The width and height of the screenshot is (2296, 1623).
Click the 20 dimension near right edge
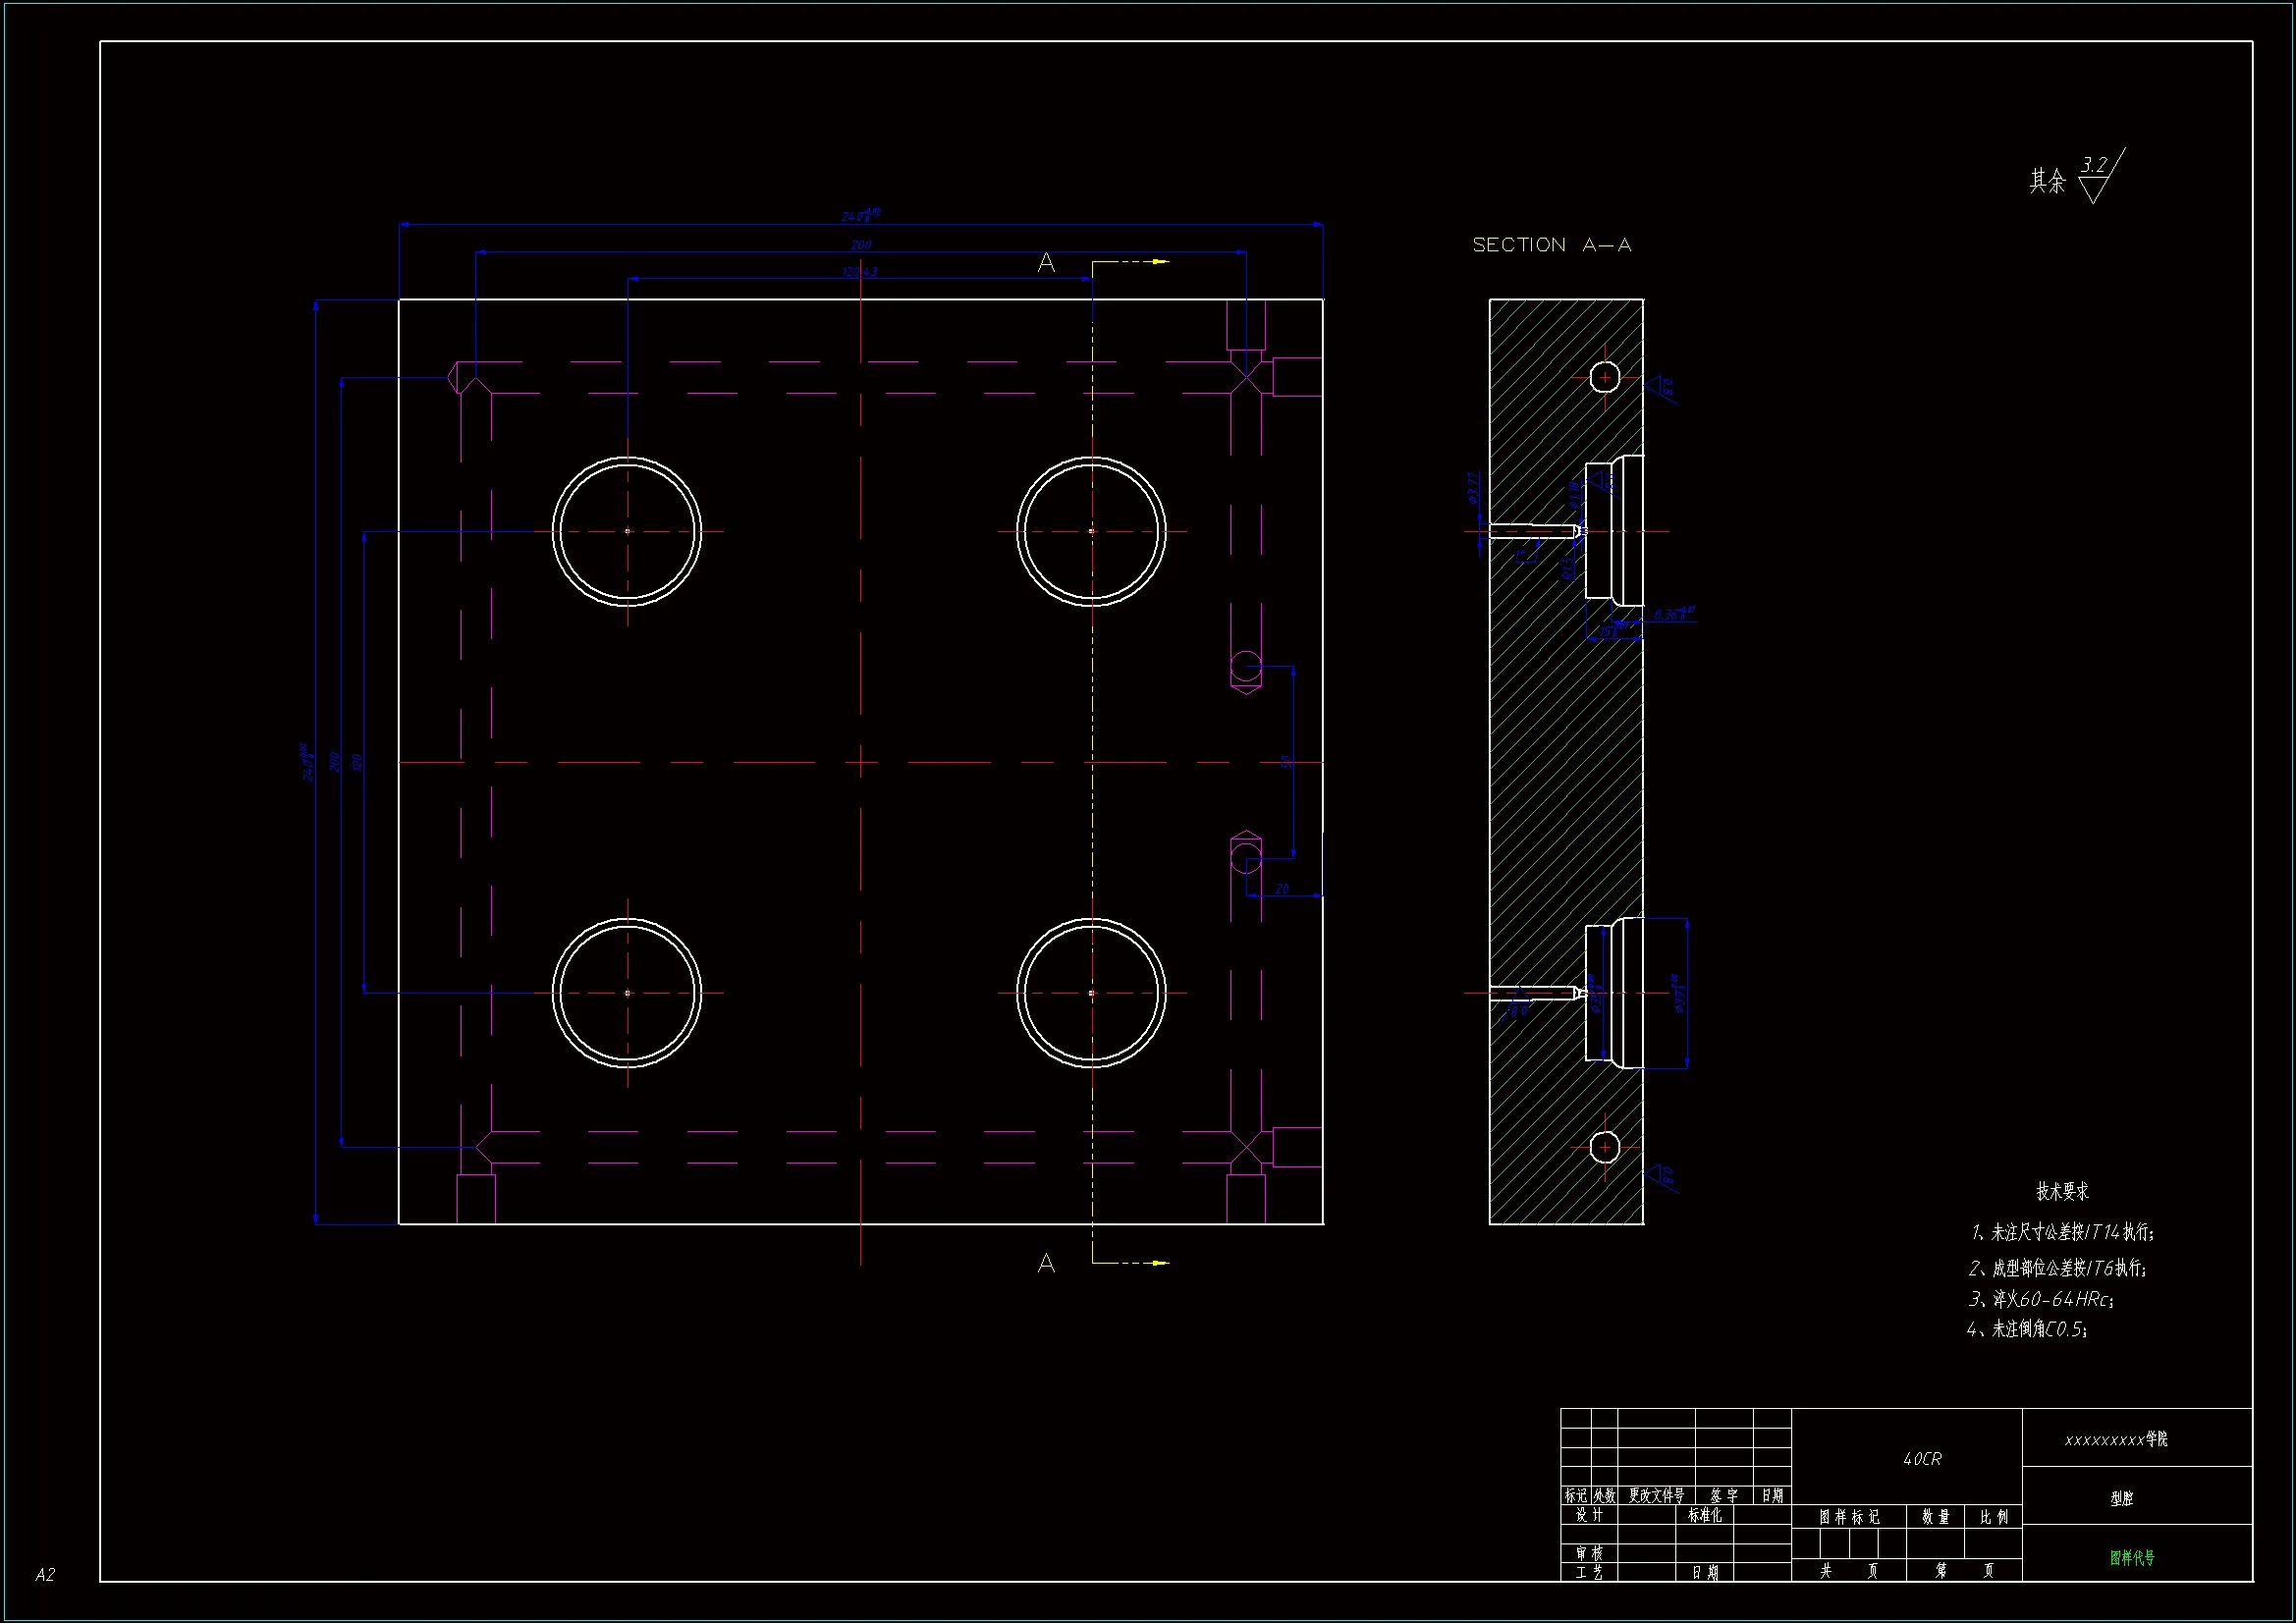coord(1282,889)
